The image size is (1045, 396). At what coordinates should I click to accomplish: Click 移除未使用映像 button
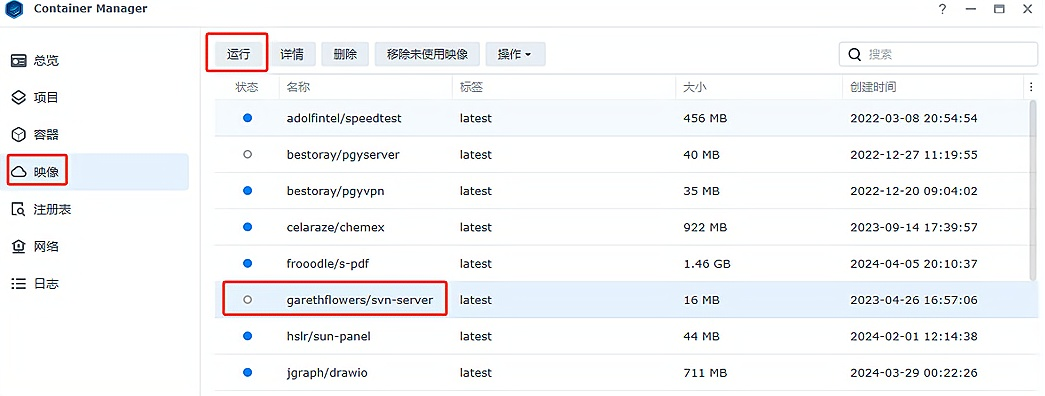427,55
